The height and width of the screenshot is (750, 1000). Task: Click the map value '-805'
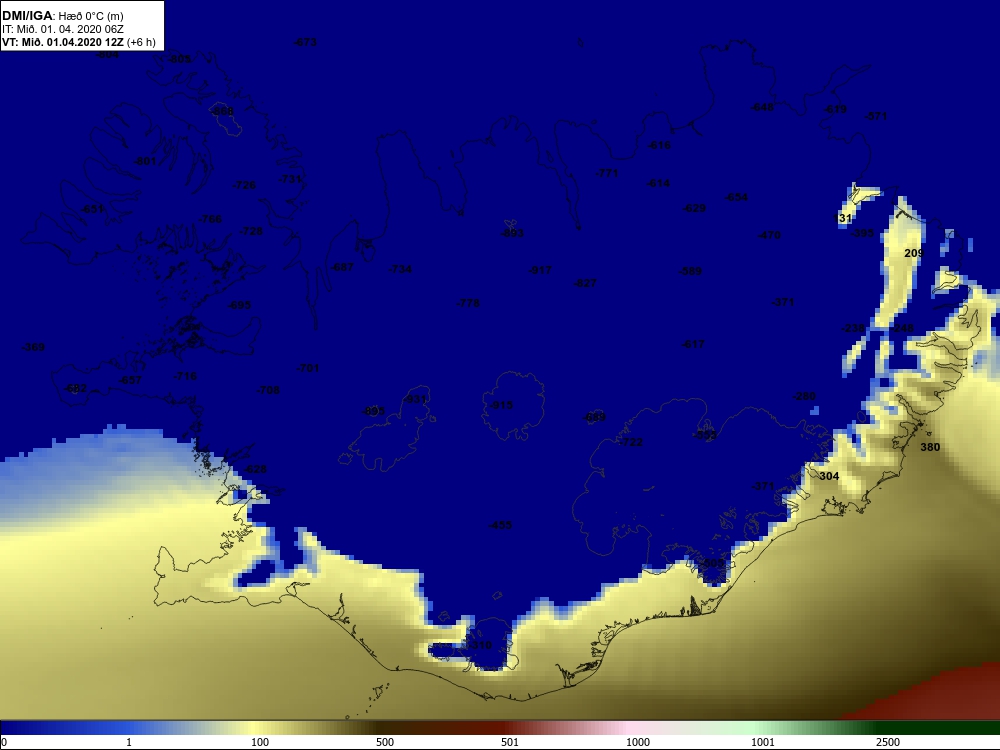[180, 59]
